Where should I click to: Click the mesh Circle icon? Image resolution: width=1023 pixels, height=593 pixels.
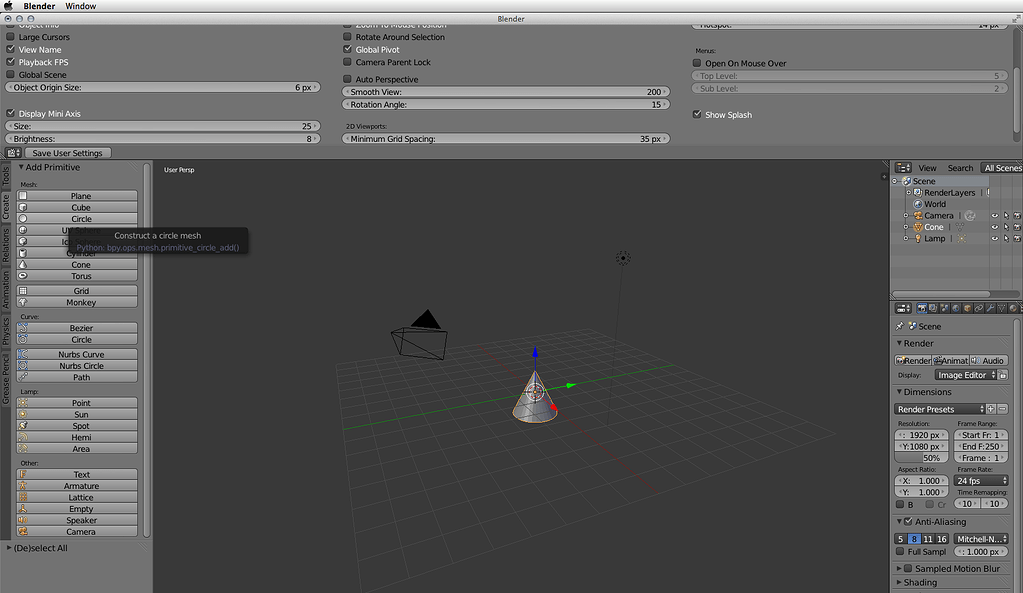point(23,219)
